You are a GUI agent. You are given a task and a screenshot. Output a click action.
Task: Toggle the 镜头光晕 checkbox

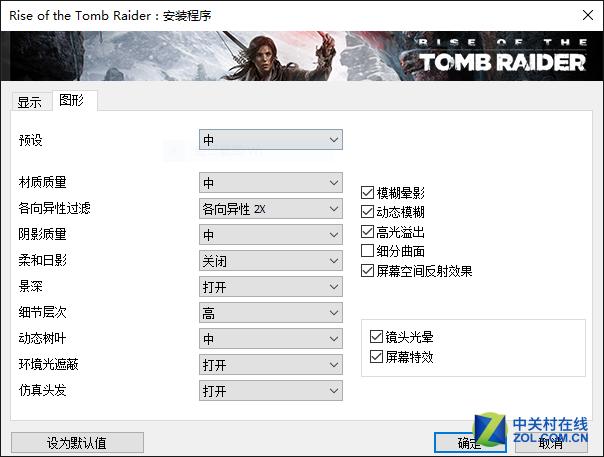pos(376,337)
